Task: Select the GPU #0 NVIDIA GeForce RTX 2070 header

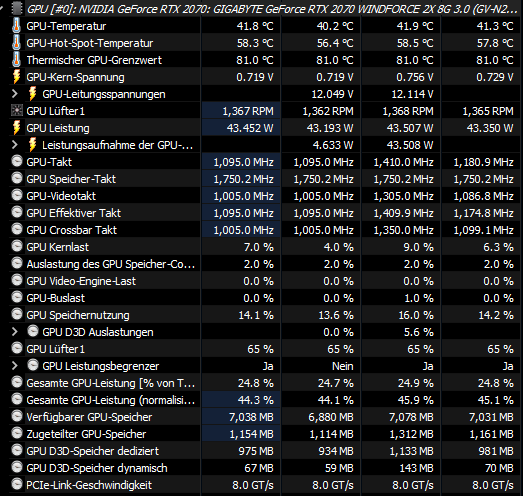Action: [272, 9]
